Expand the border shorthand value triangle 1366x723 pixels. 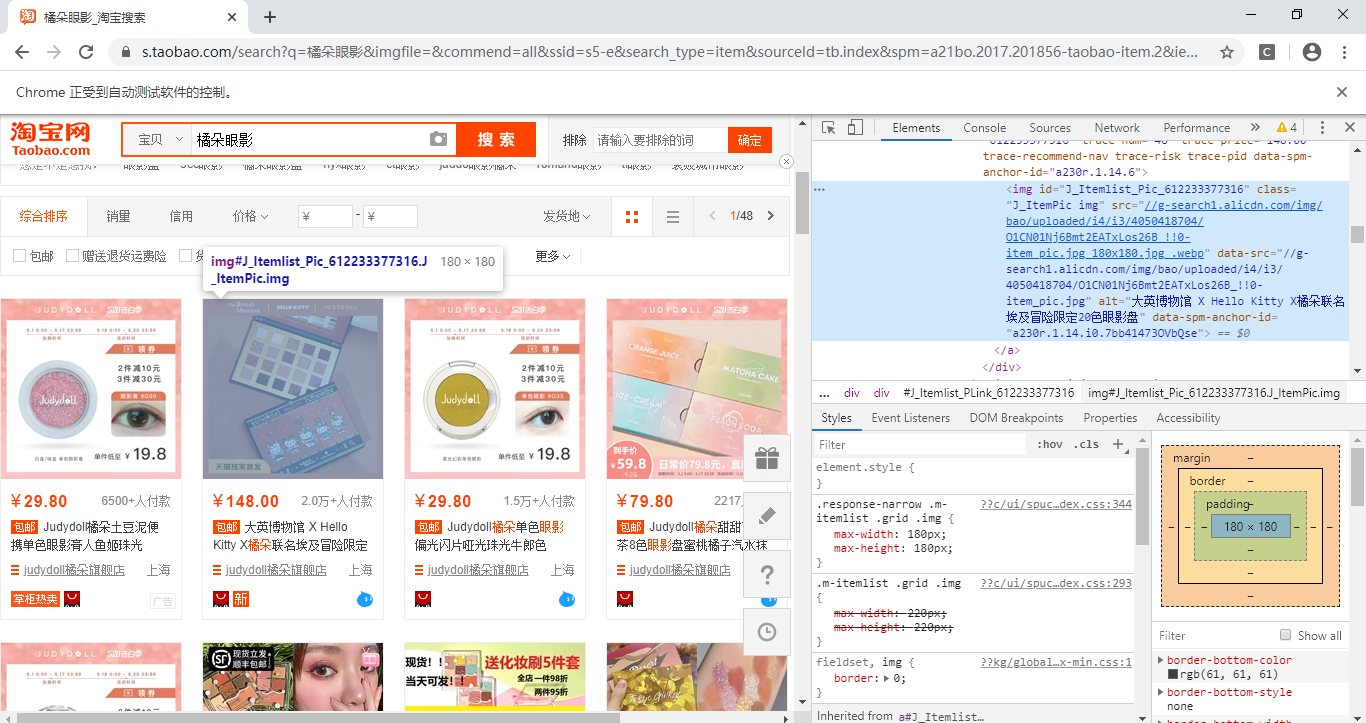point(886,678)
